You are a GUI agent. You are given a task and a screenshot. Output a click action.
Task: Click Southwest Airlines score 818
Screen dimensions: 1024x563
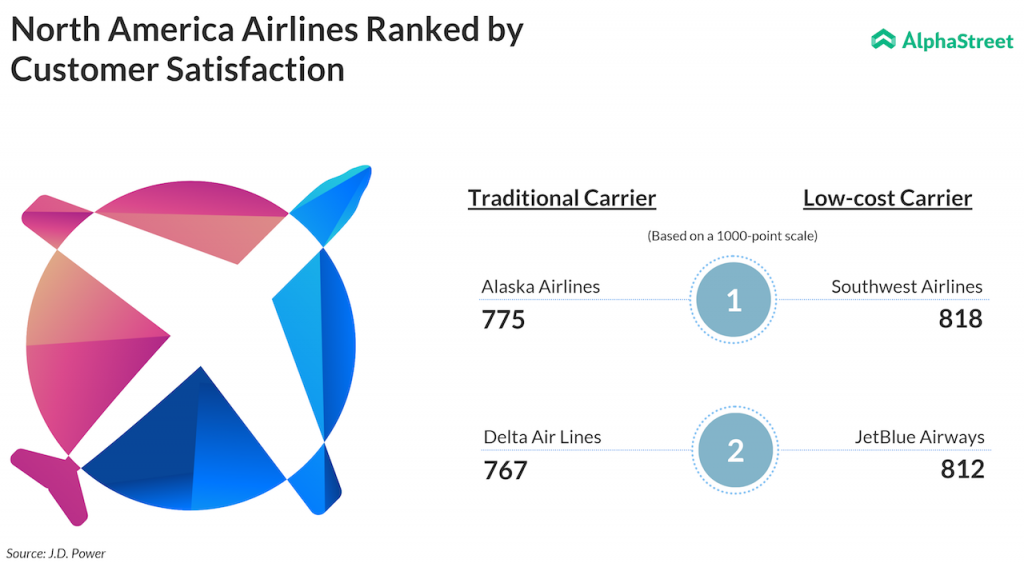[961, 319]
